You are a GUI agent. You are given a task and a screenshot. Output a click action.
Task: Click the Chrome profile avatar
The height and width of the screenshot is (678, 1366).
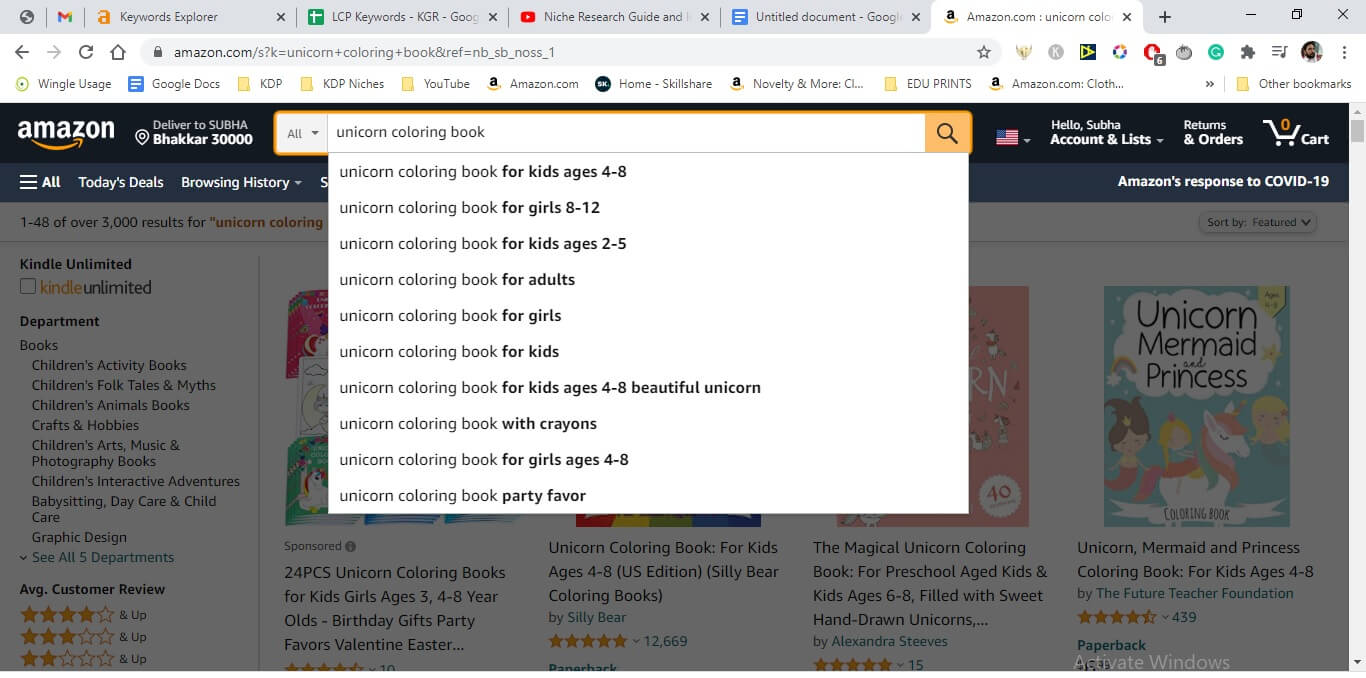tap(1311, 52)
